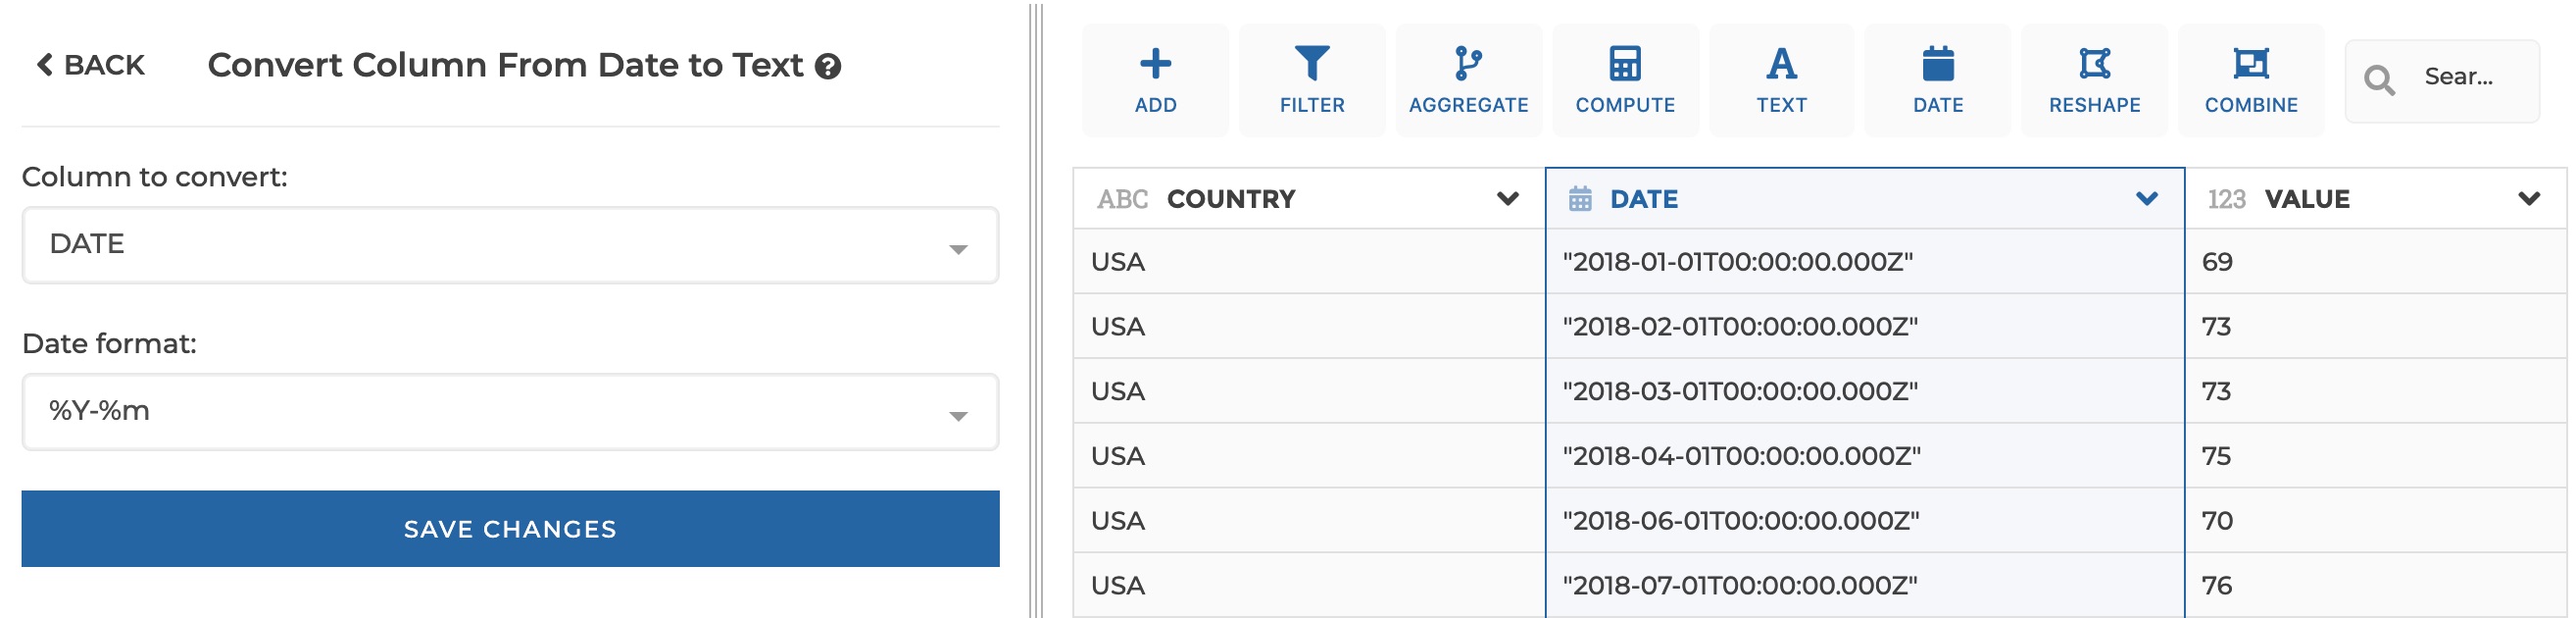Viewport: 2576px width, 618px height.
Task: Select the DATE column header label
Action: 1644,199
